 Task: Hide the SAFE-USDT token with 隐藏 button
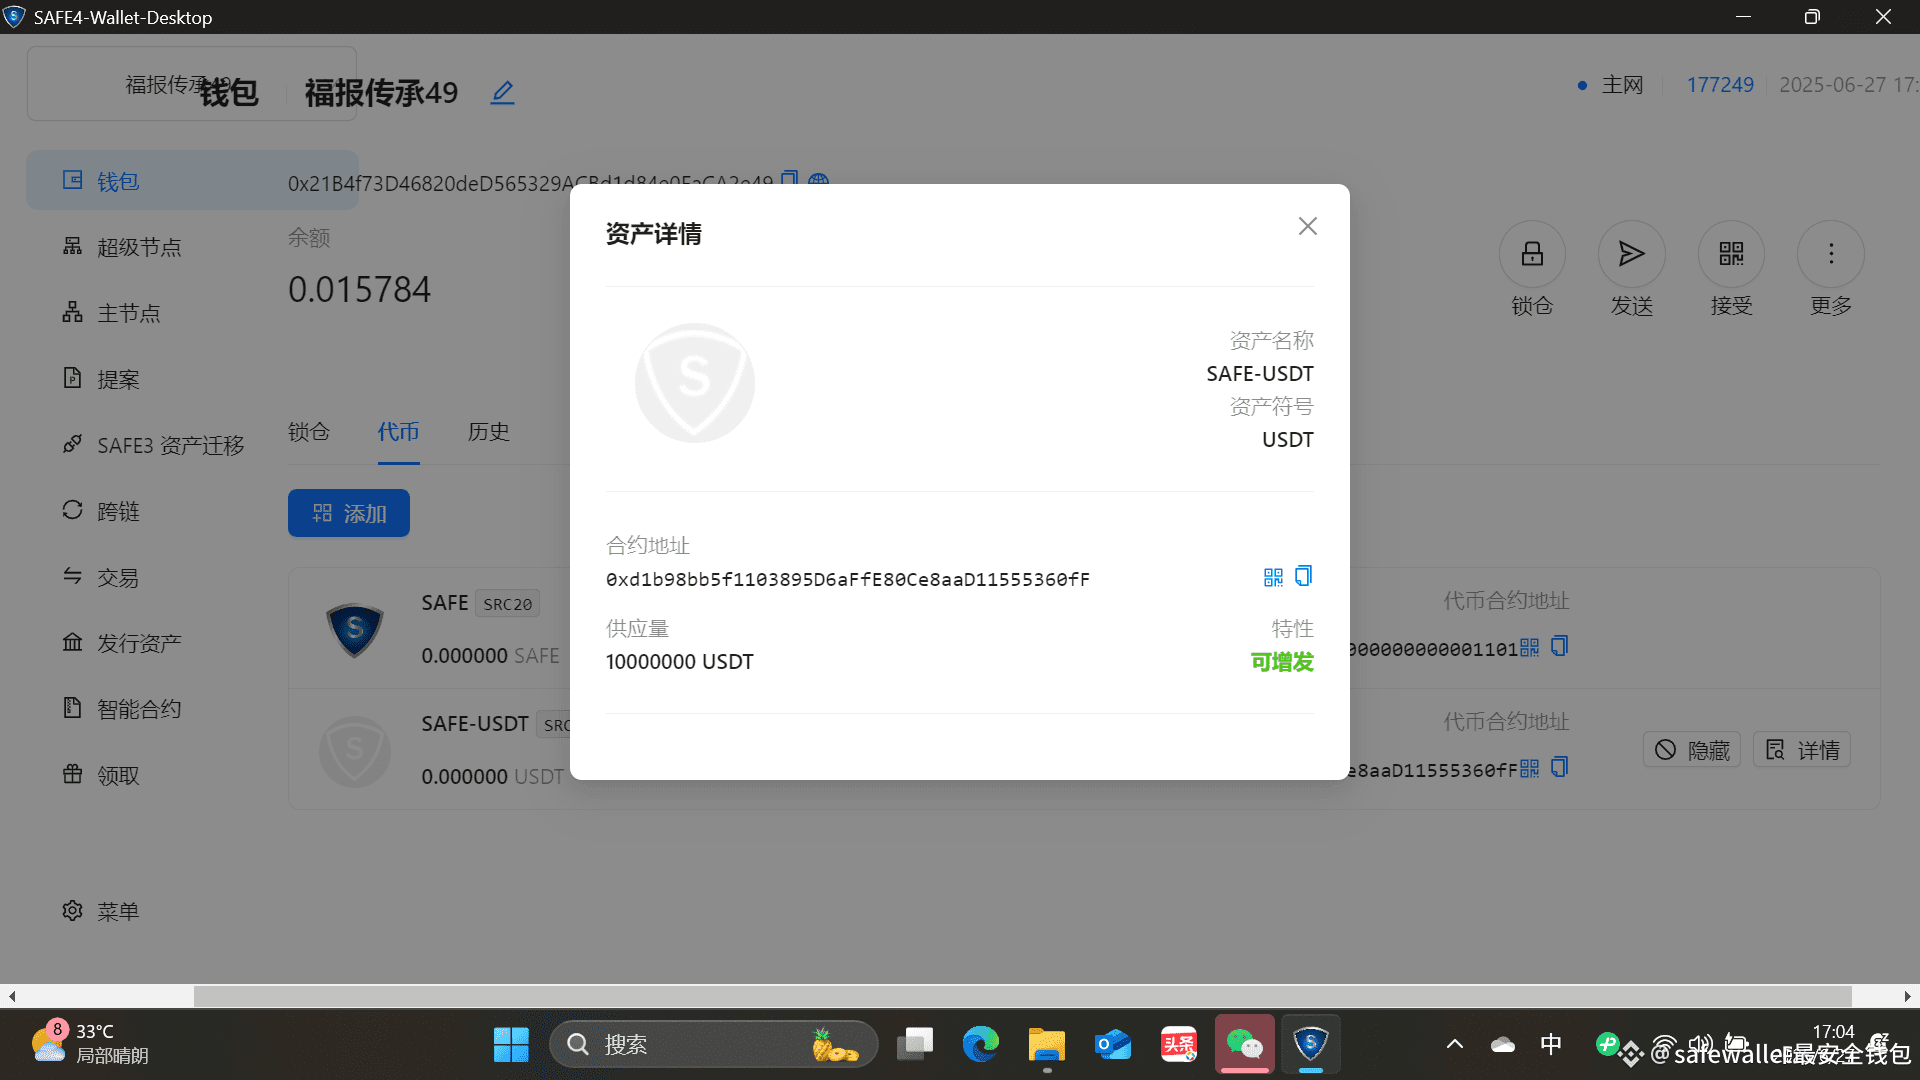pos(1690,749)
